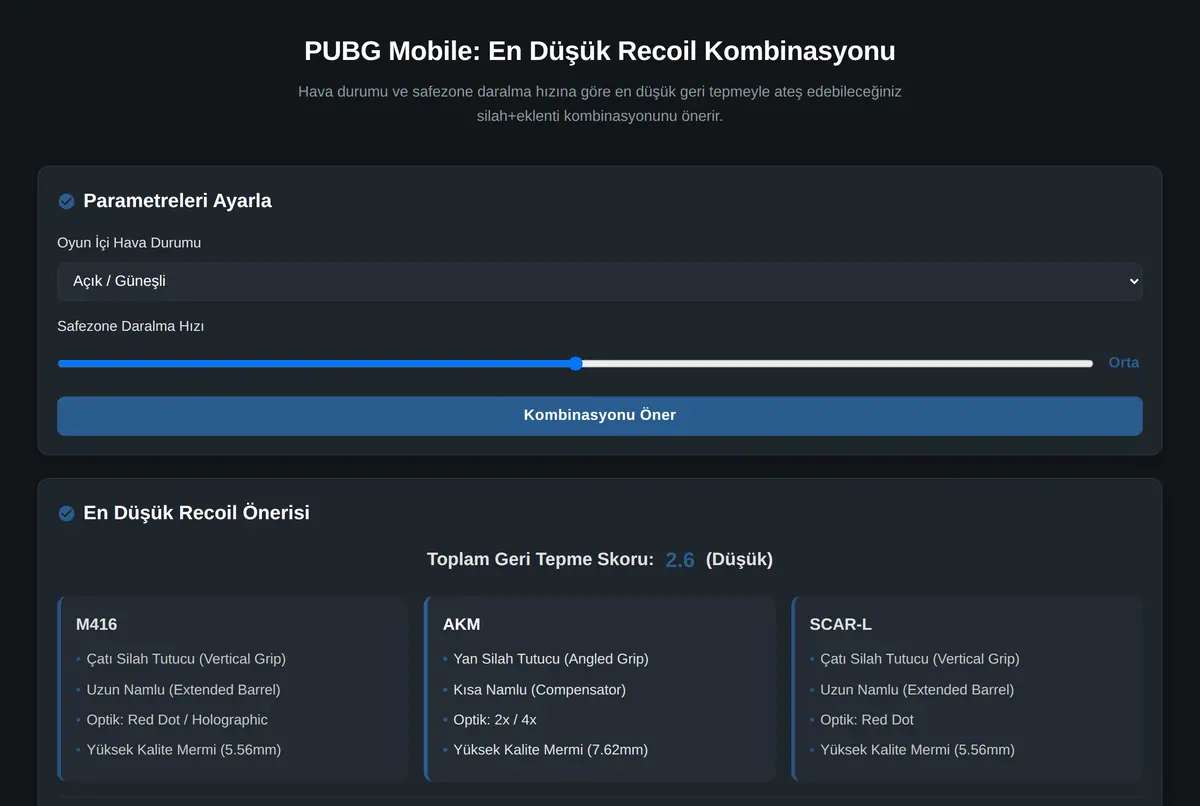Click Yan Silah Tutucu (Angled Grip) line
The image size is (1200, 806).
coord(551,659)
